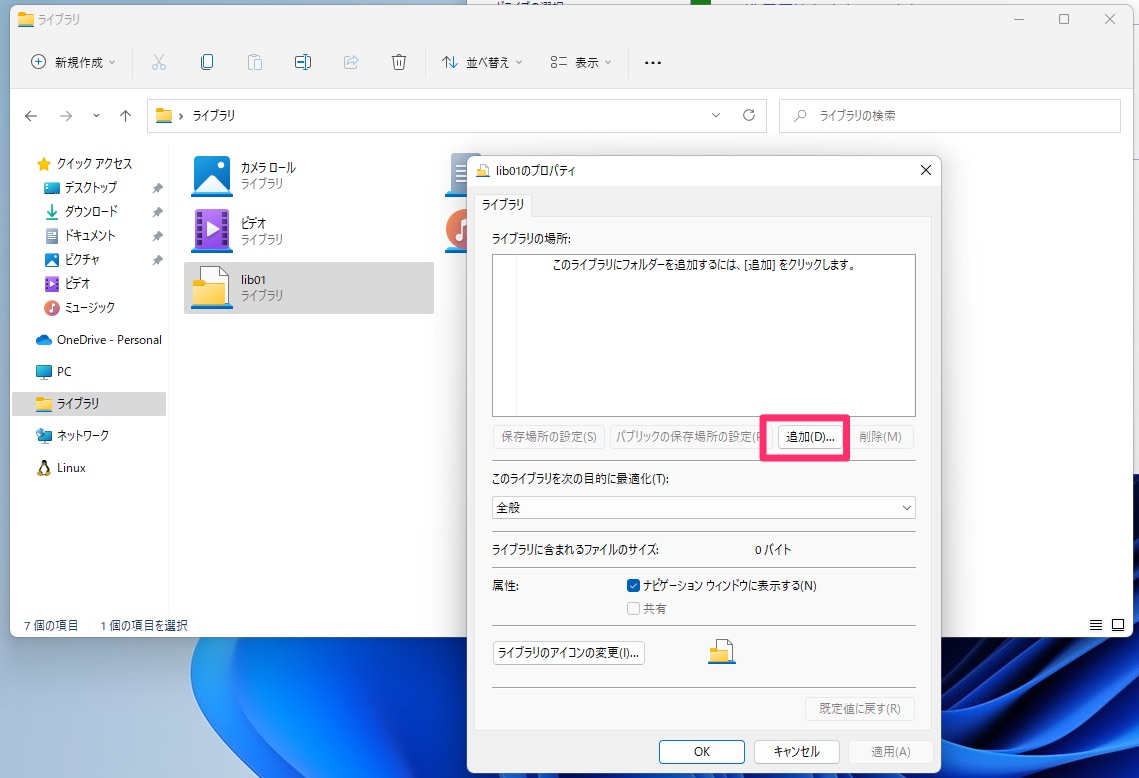
Task: Select ネットワーク in navigation pane
Action: [82, 435]
